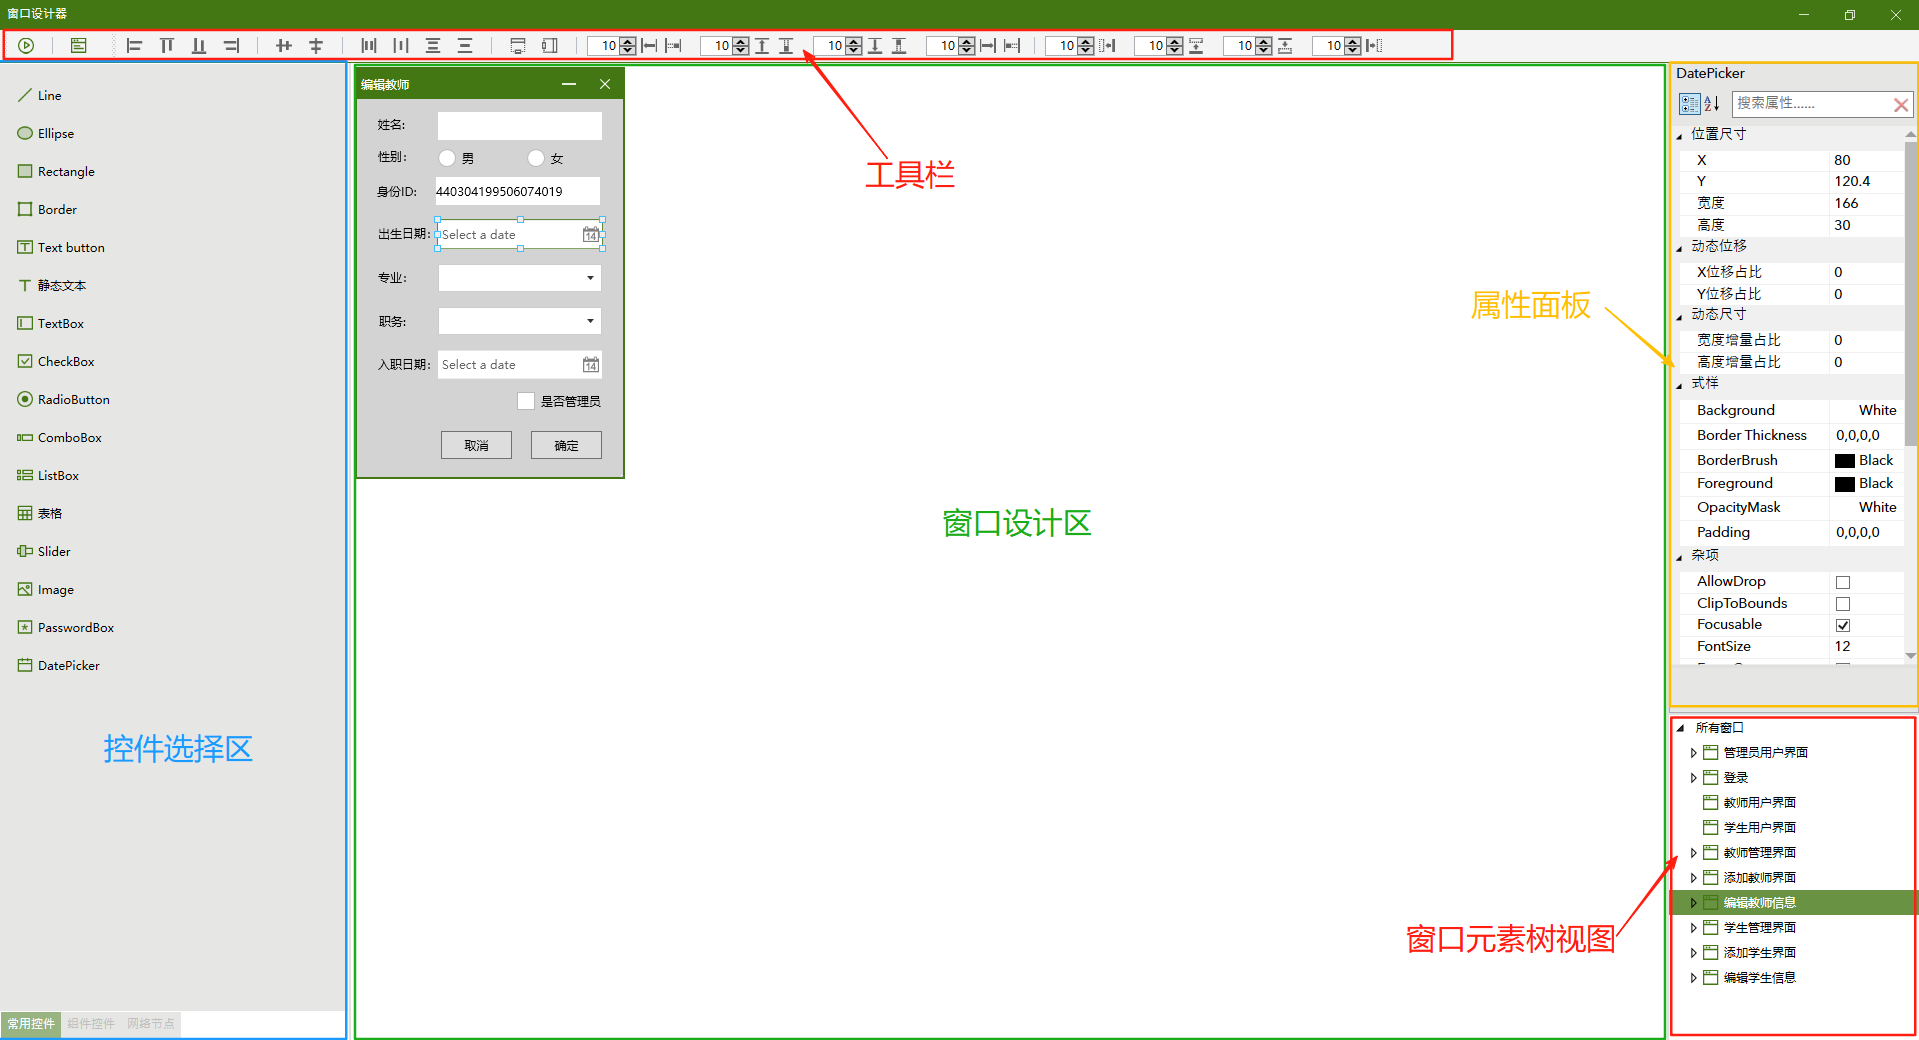Click the BorderBrush black color swatch
Screen dimensions: 1919x1040
1845,461
